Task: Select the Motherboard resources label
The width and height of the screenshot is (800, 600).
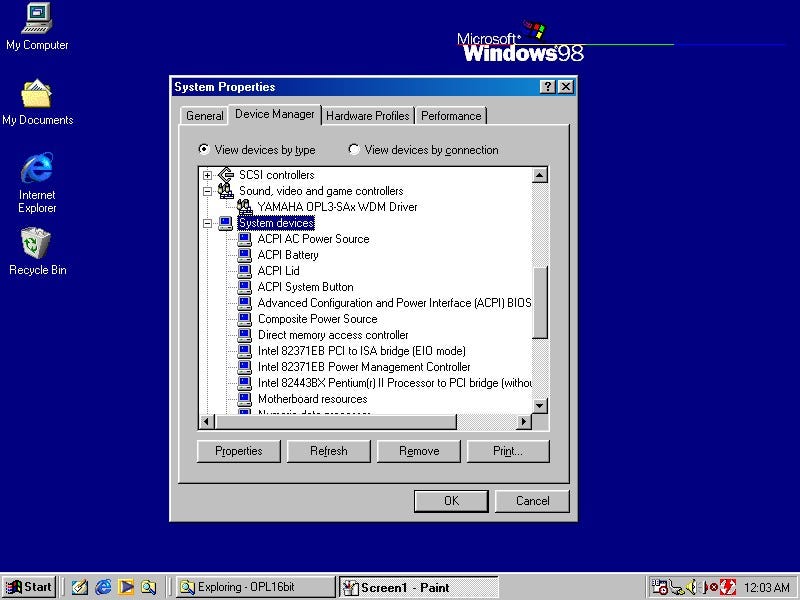Action: [312, 399]
